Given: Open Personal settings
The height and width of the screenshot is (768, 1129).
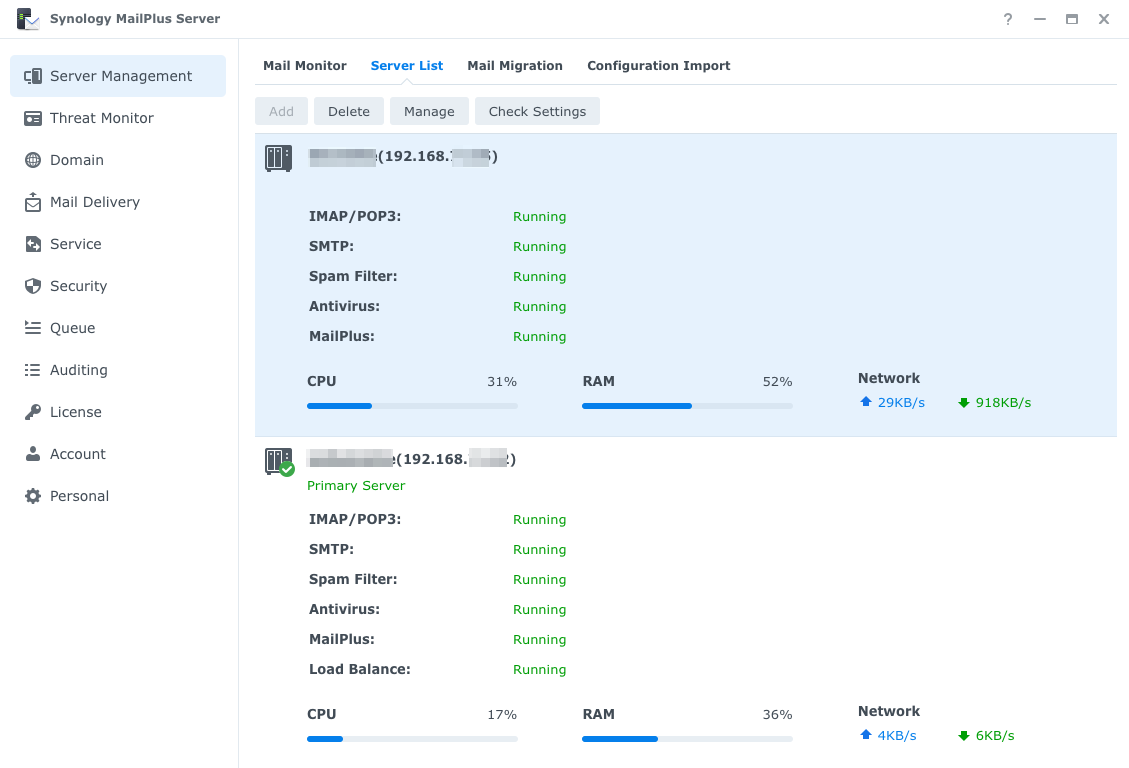Looking at the screenshot, I should pos(80,496).
